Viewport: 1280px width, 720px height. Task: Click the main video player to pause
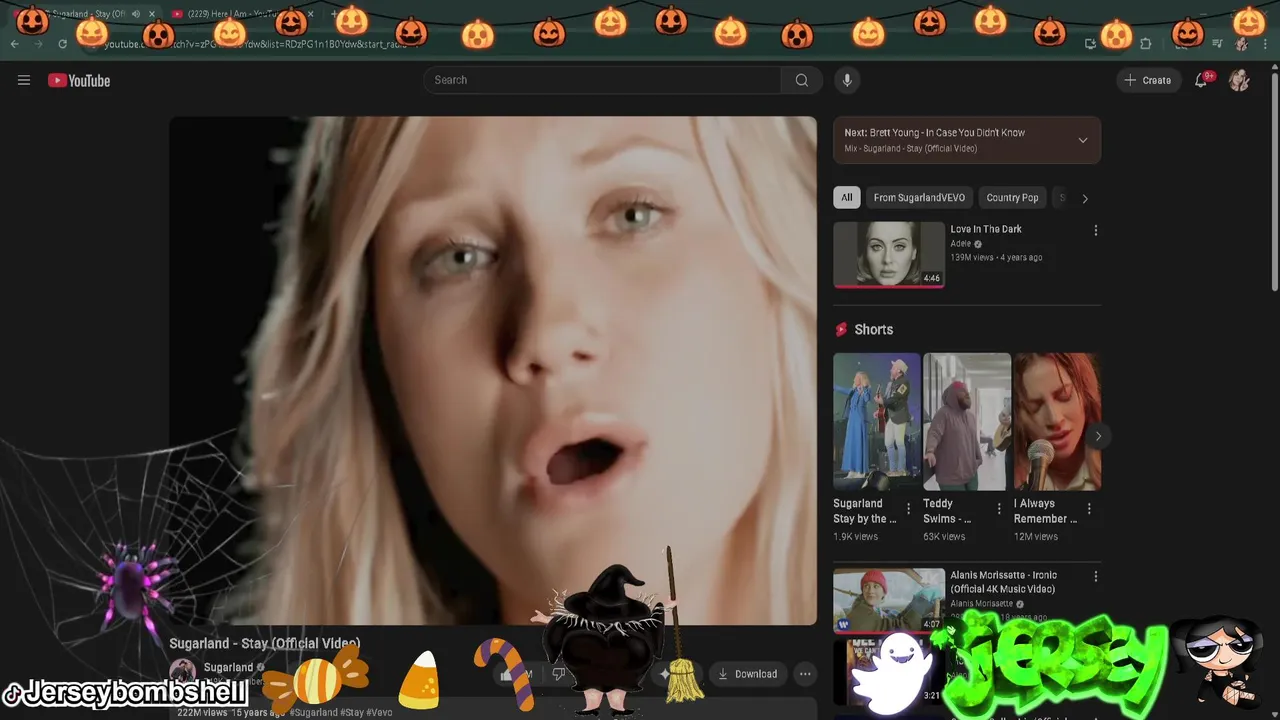click(493, 370)
